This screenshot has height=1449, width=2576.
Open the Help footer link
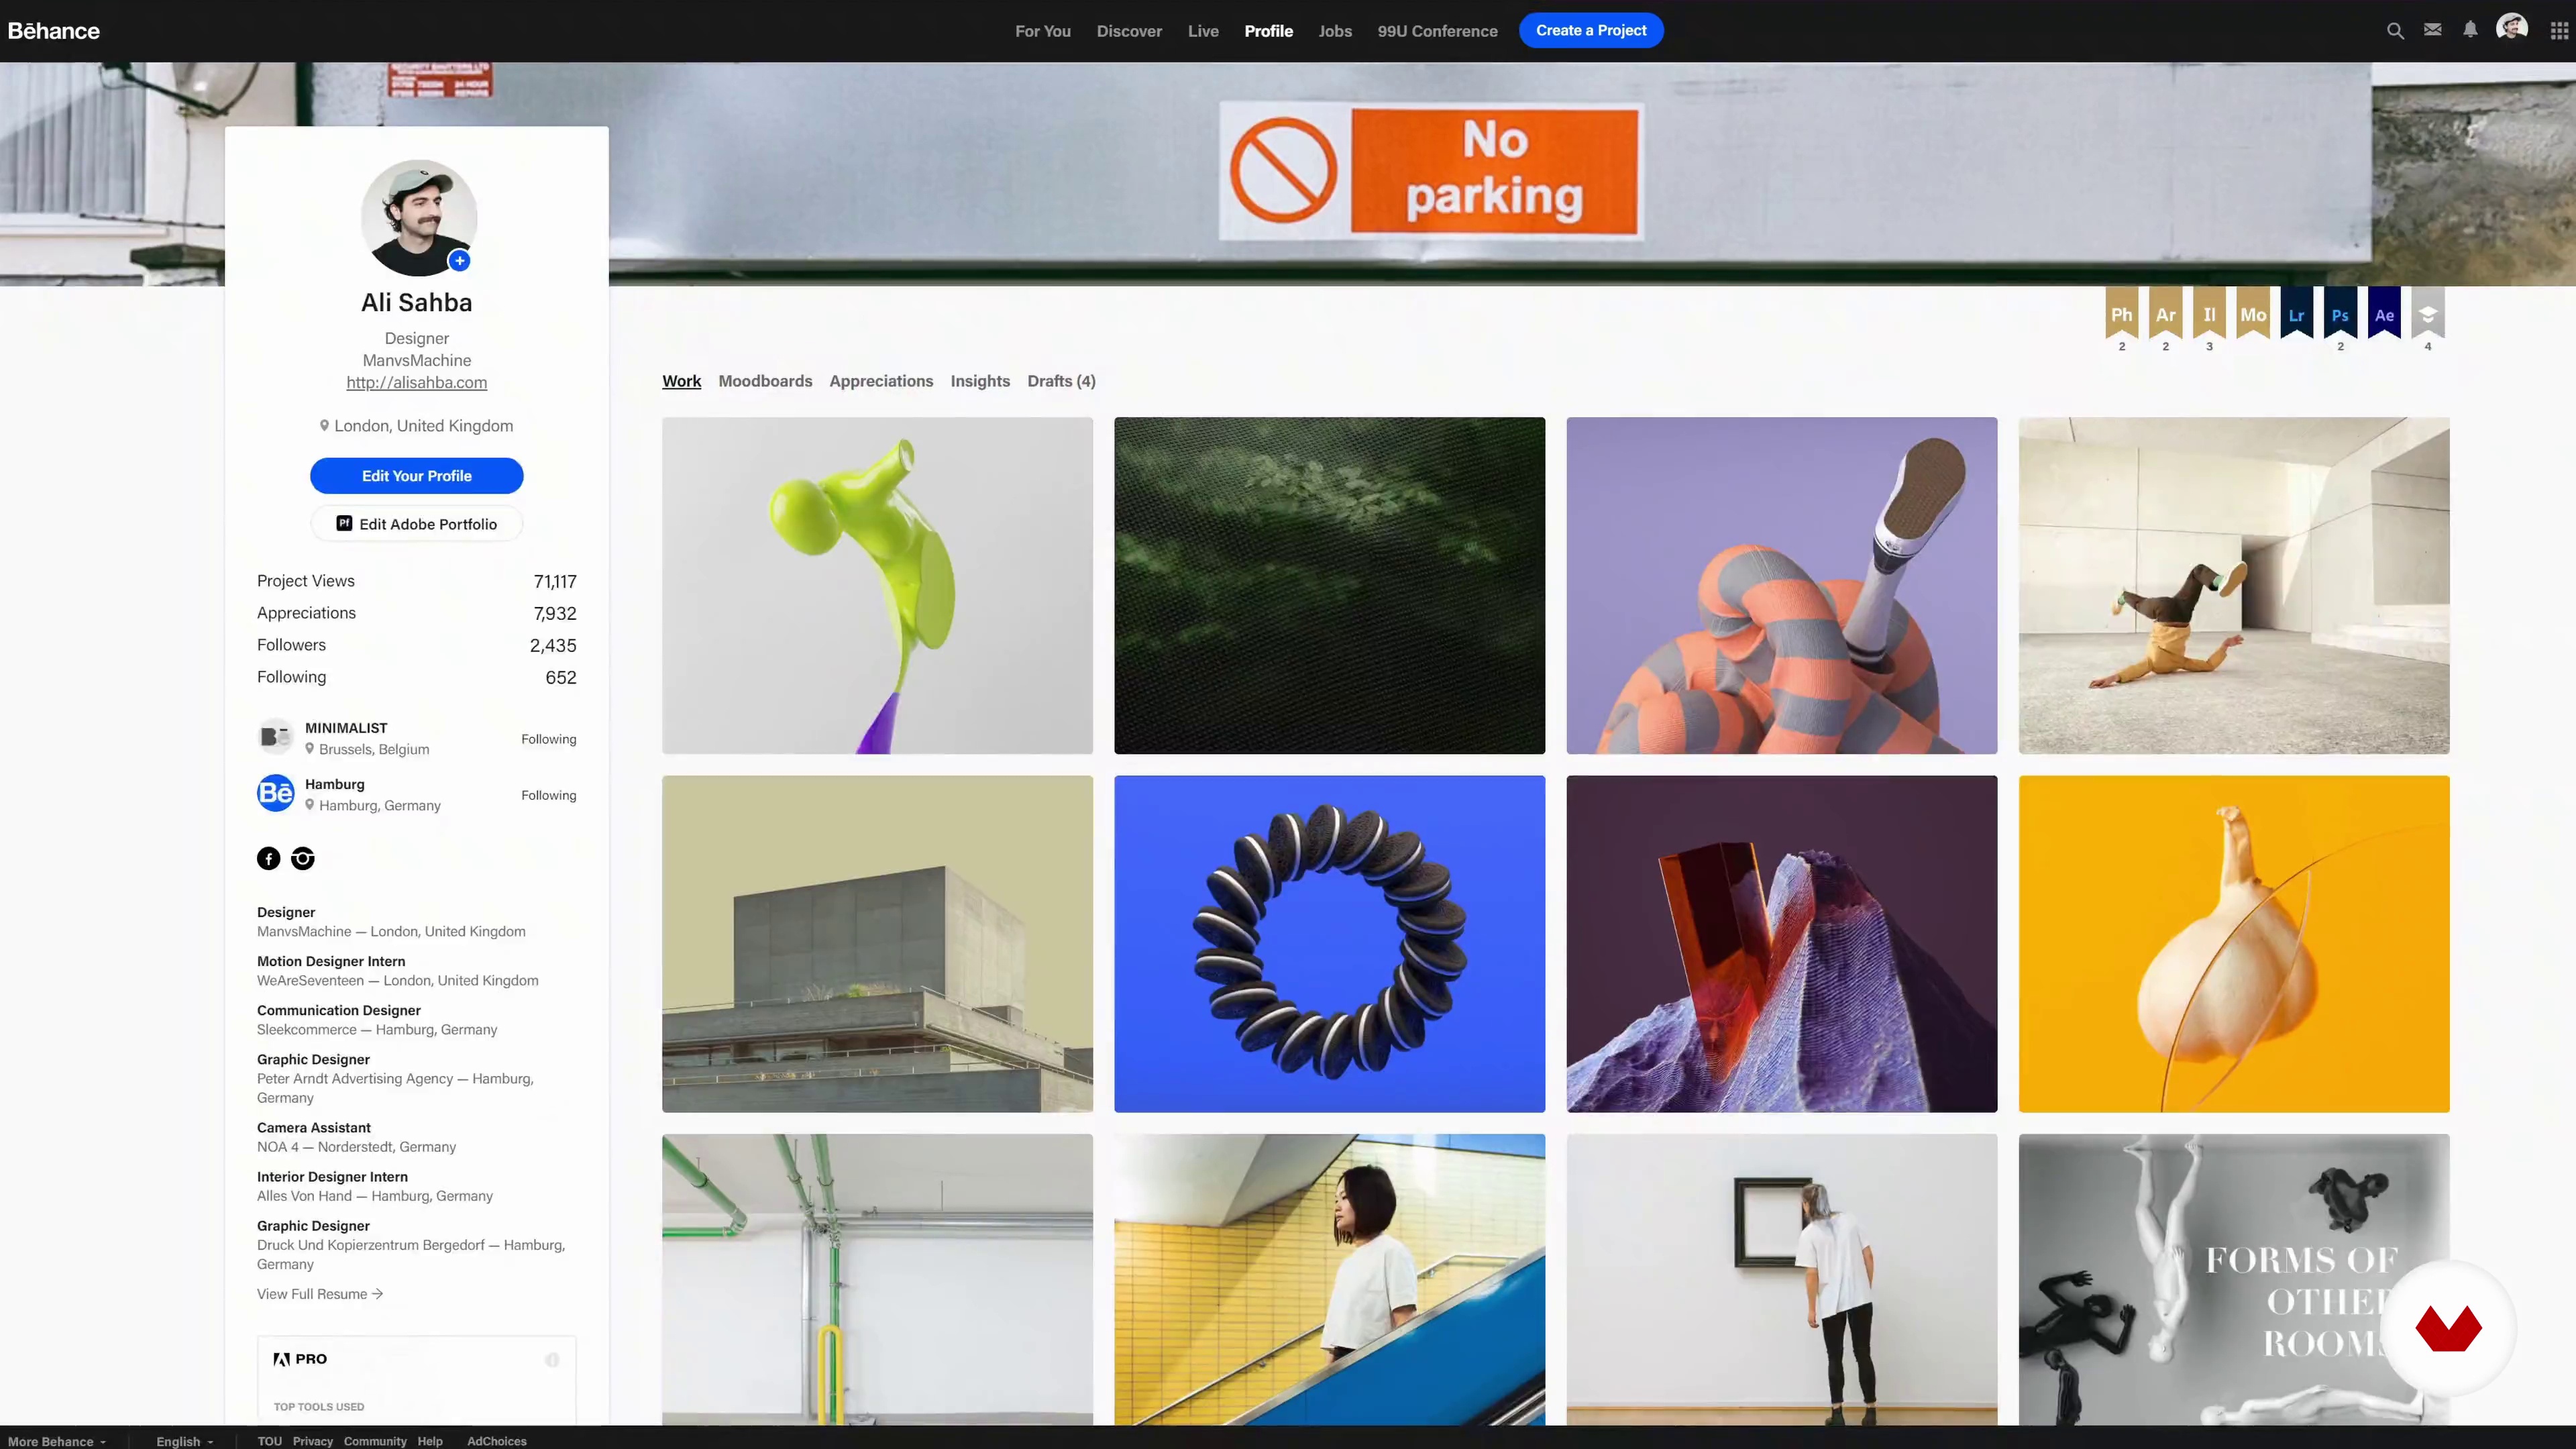point(430,1441)
